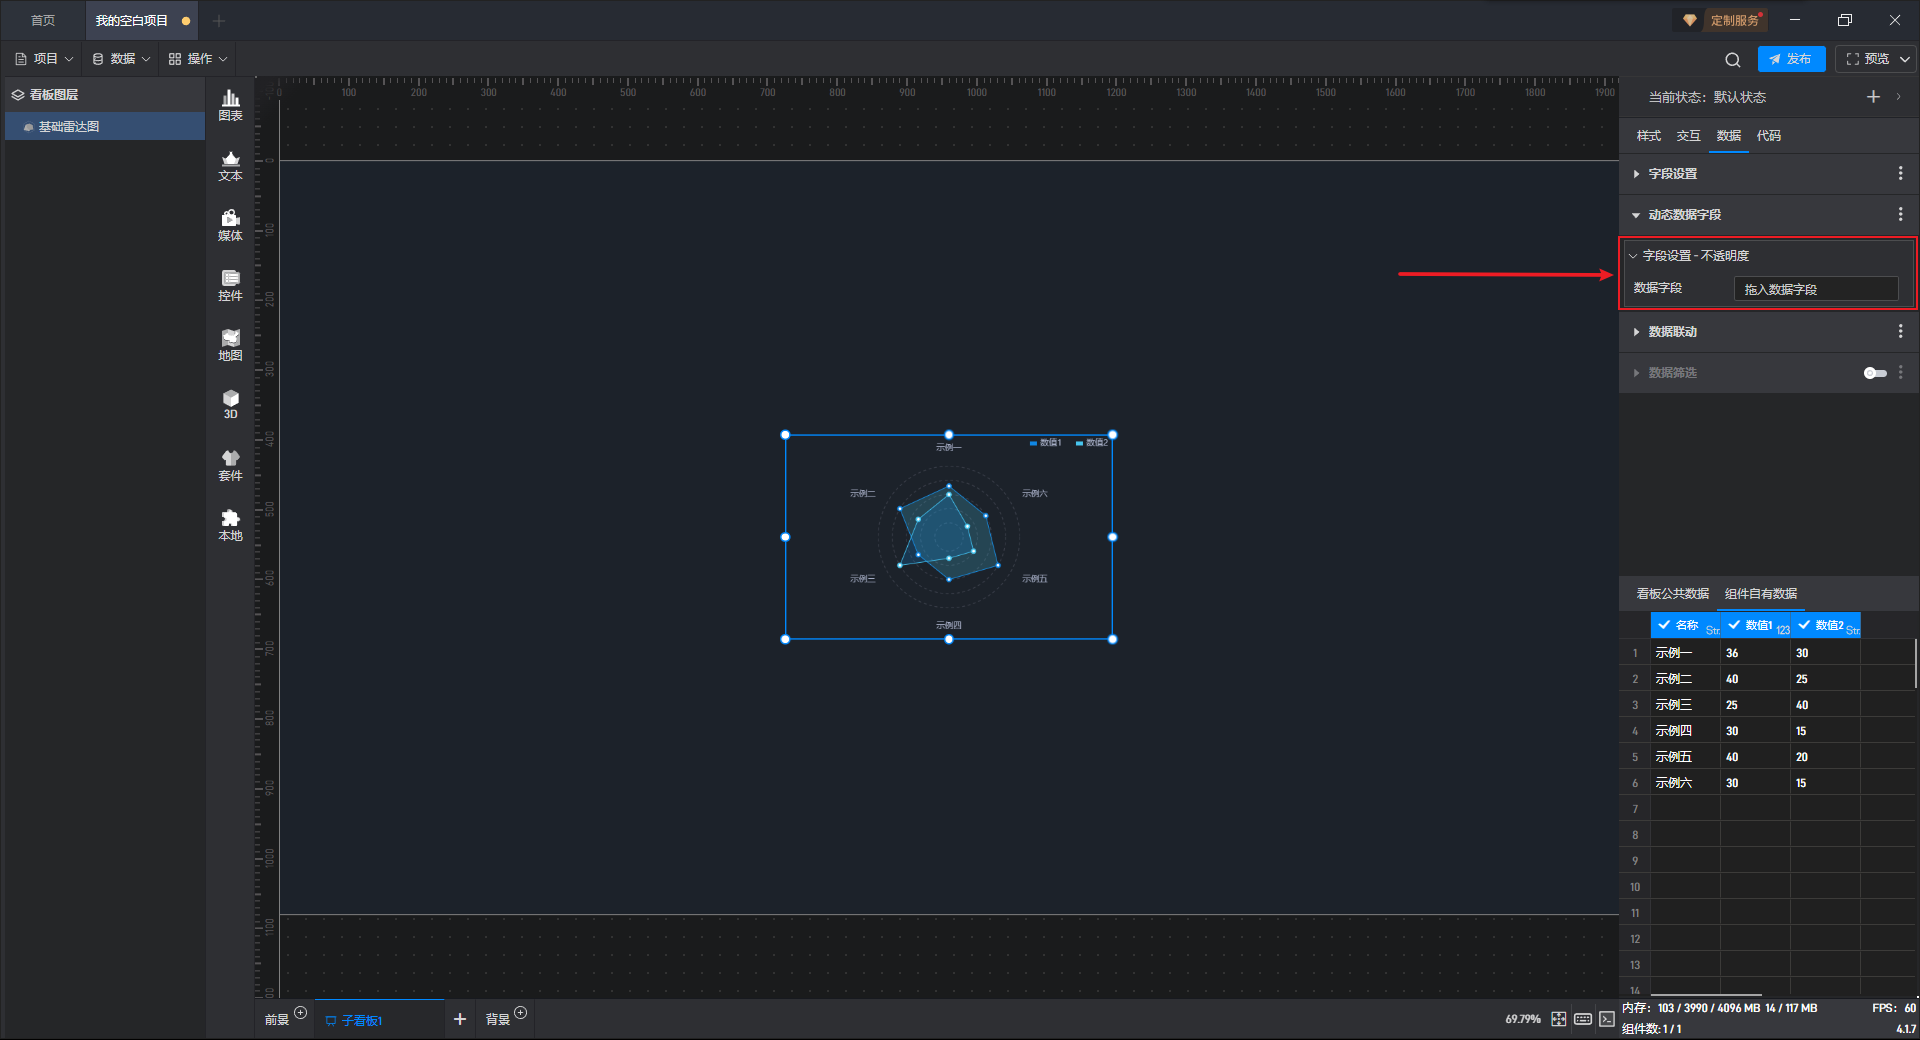Click the 示例一 cell in the data table
This screenshot has height=1040, width=1920.
coord(1685,653)
